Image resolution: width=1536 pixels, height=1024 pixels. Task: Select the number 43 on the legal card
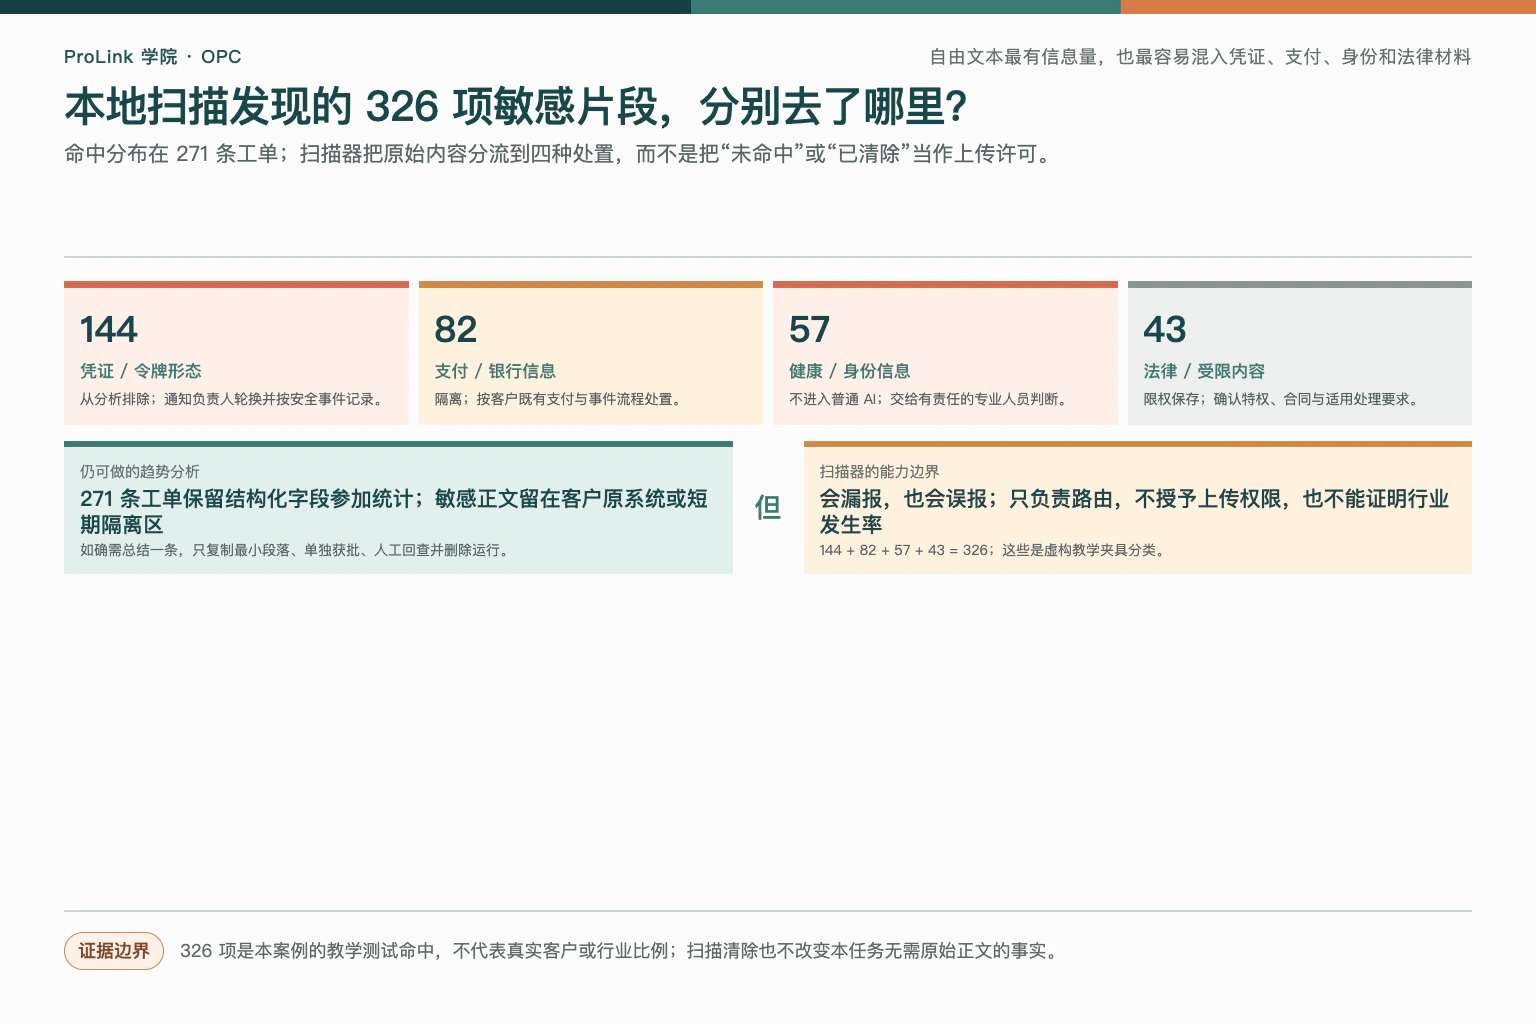[x=1164, y=330]
